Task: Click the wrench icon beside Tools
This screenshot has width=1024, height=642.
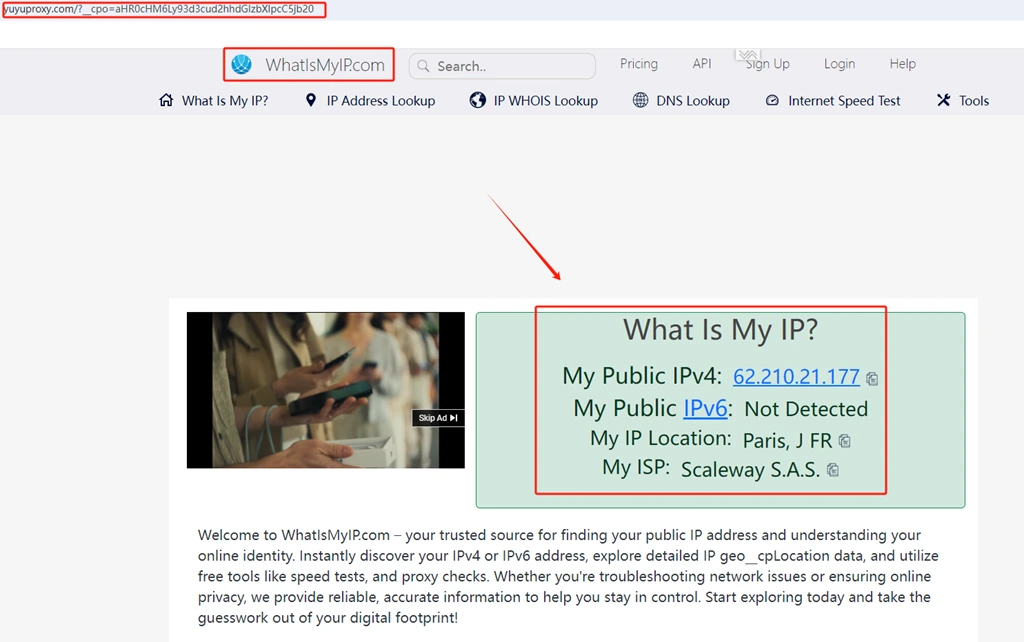Action: (x=943, y=100)
